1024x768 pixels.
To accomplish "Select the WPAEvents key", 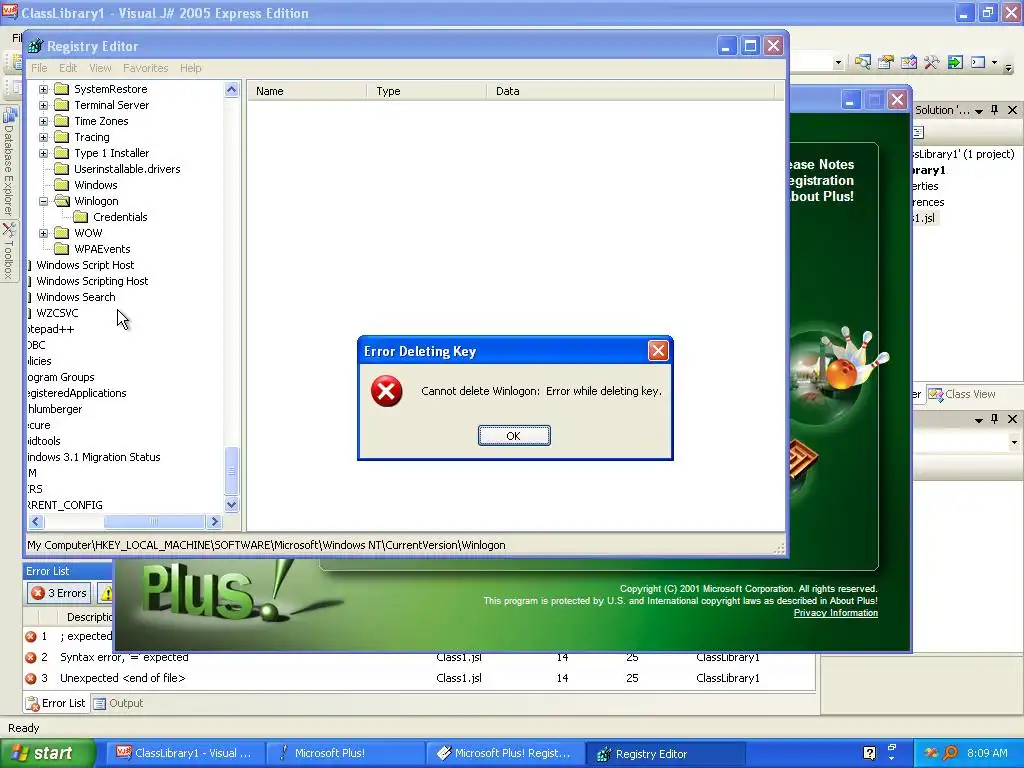I will (x=102, y=249).
